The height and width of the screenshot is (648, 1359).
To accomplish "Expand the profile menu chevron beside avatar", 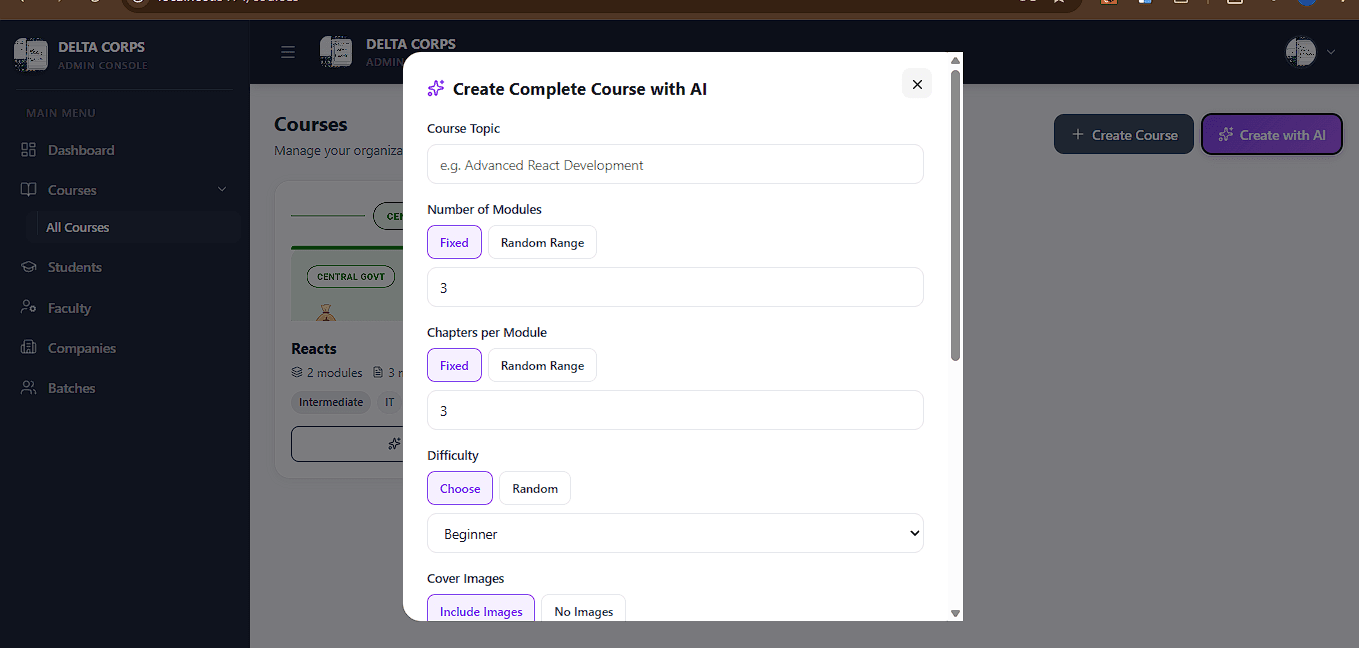I will coord(1330,52).
